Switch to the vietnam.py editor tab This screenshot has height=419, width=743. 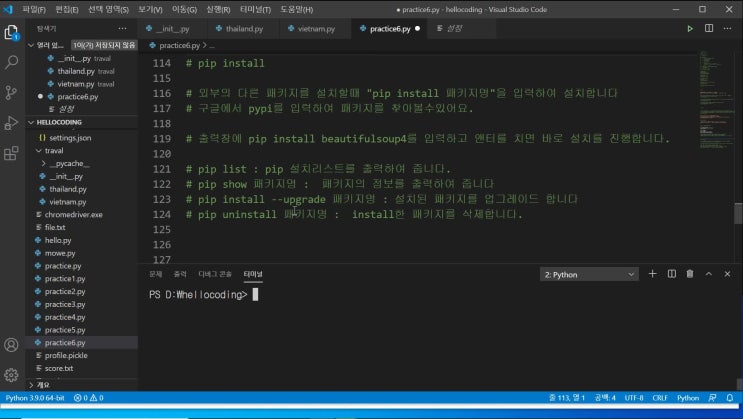click(x=316, y=28)
